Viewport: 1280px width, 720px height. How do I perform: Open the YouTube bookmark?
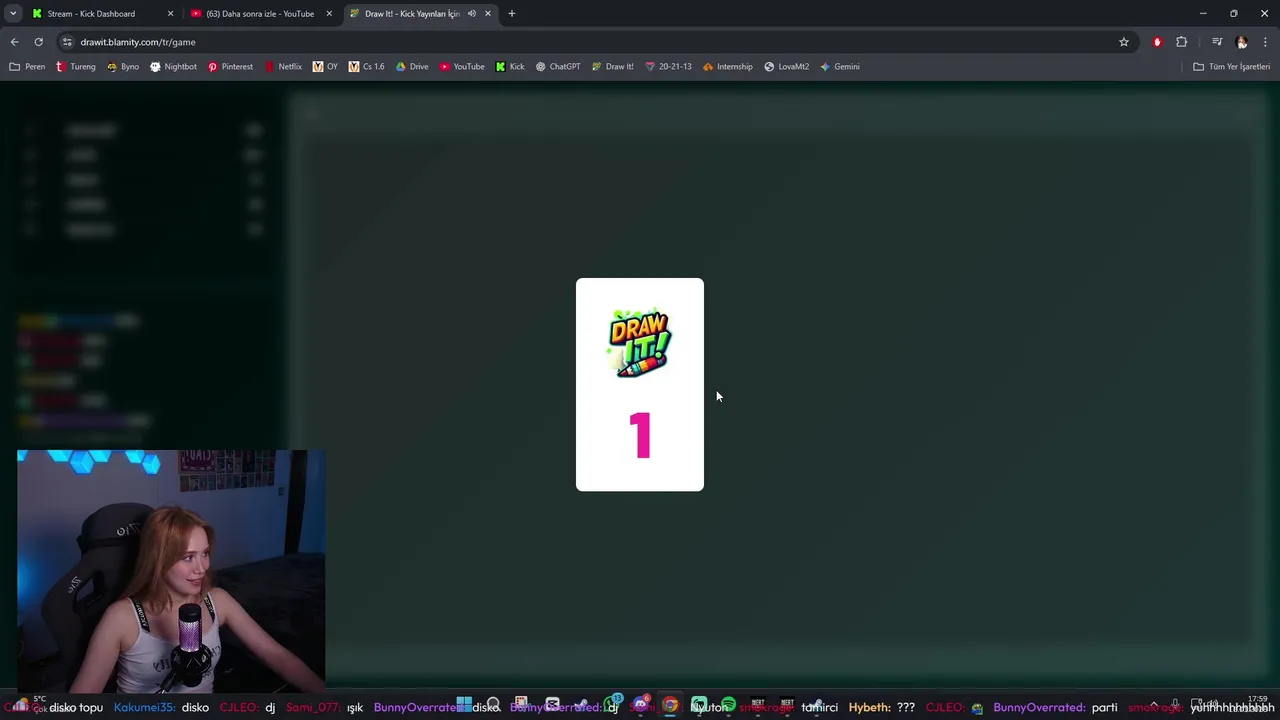(x=462, y=67)
